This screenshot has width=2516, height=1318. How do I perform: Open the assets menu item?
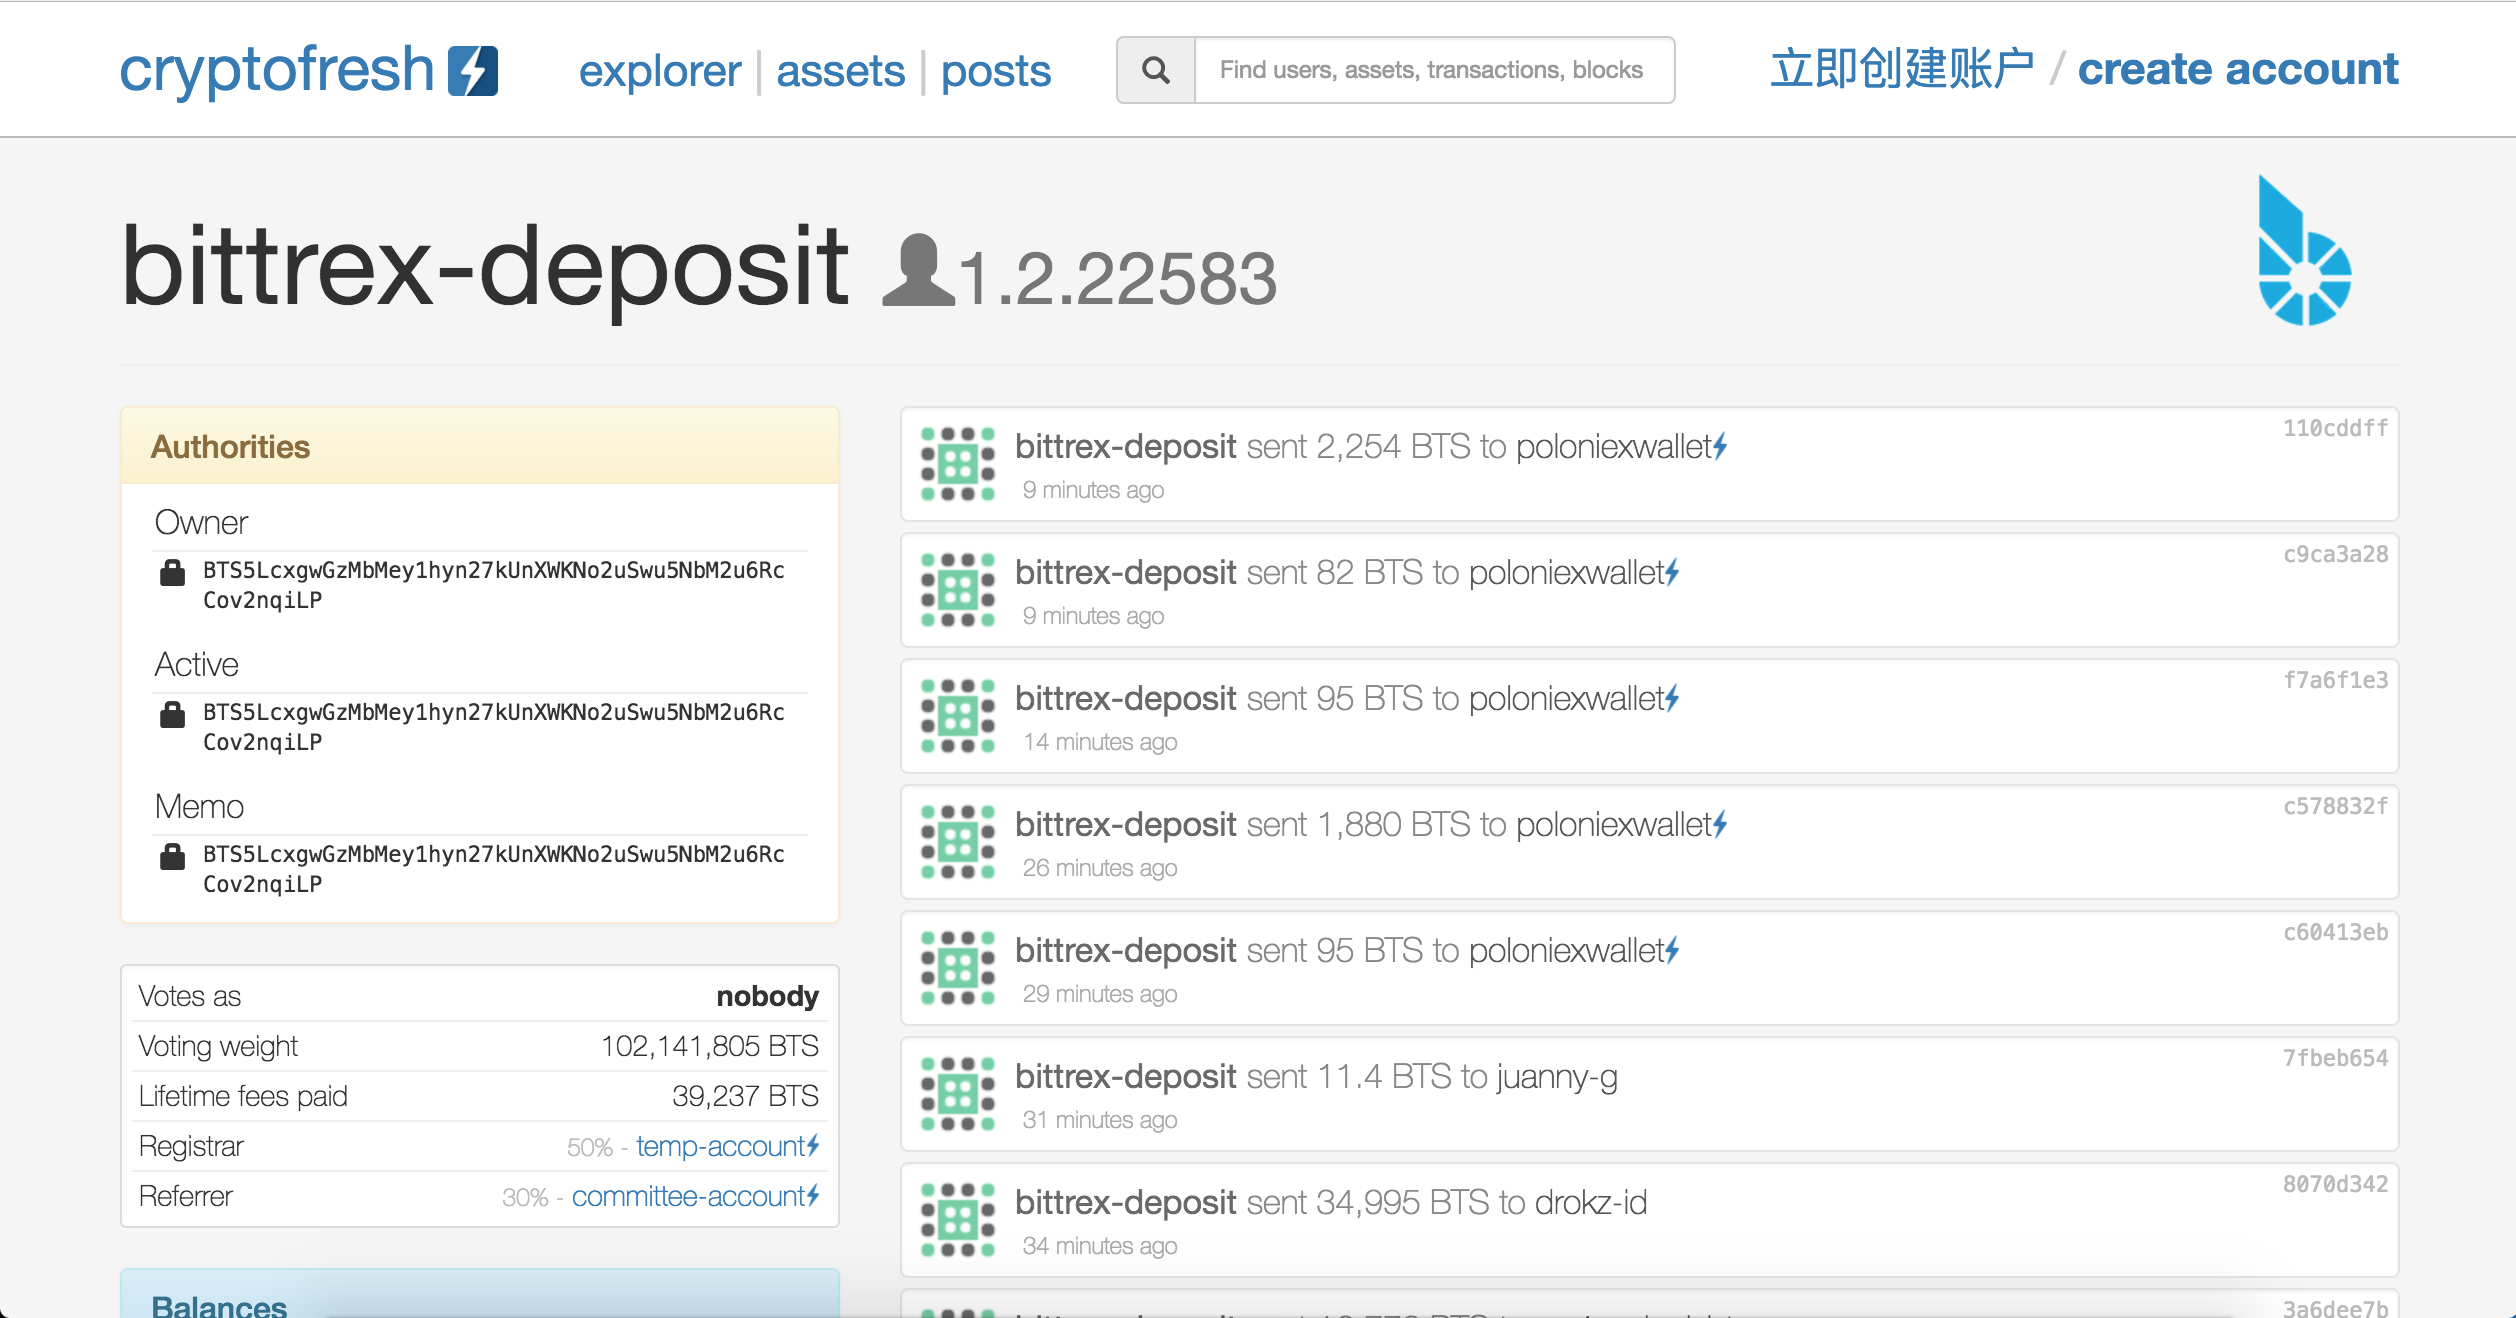tap(840, 71)
